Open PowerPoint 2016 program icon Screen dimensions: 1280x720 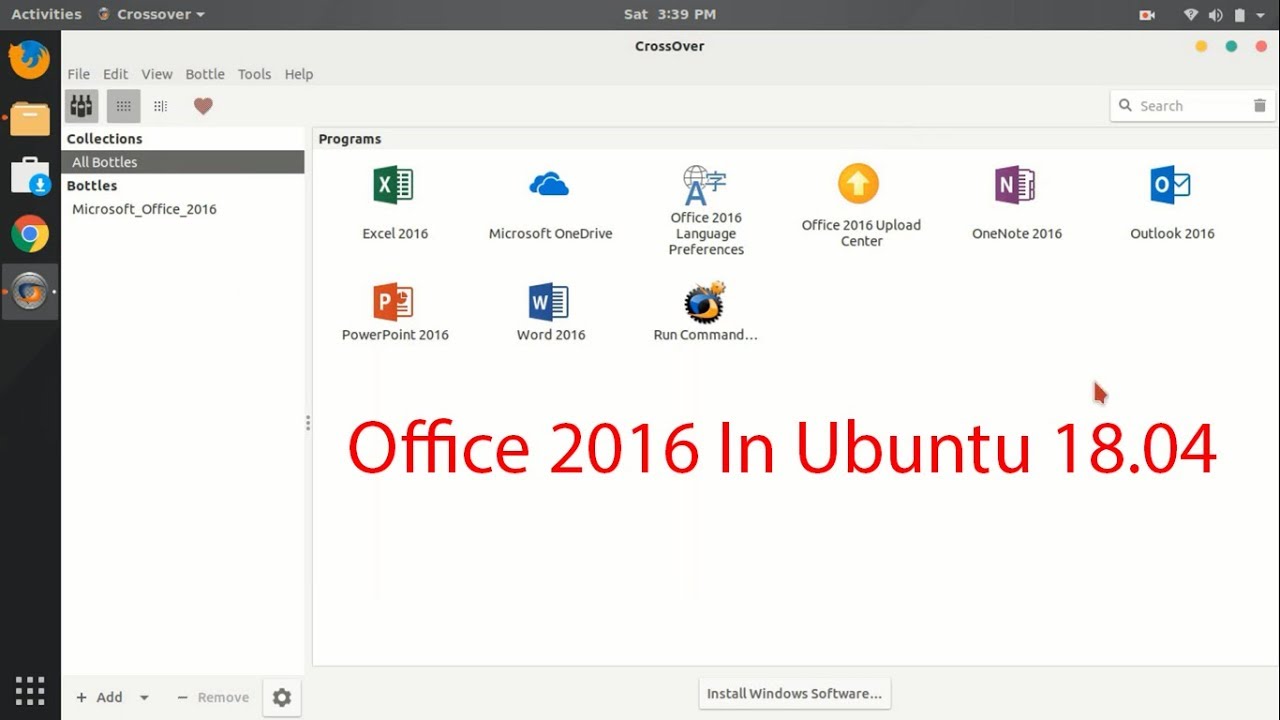pos(394,301)
